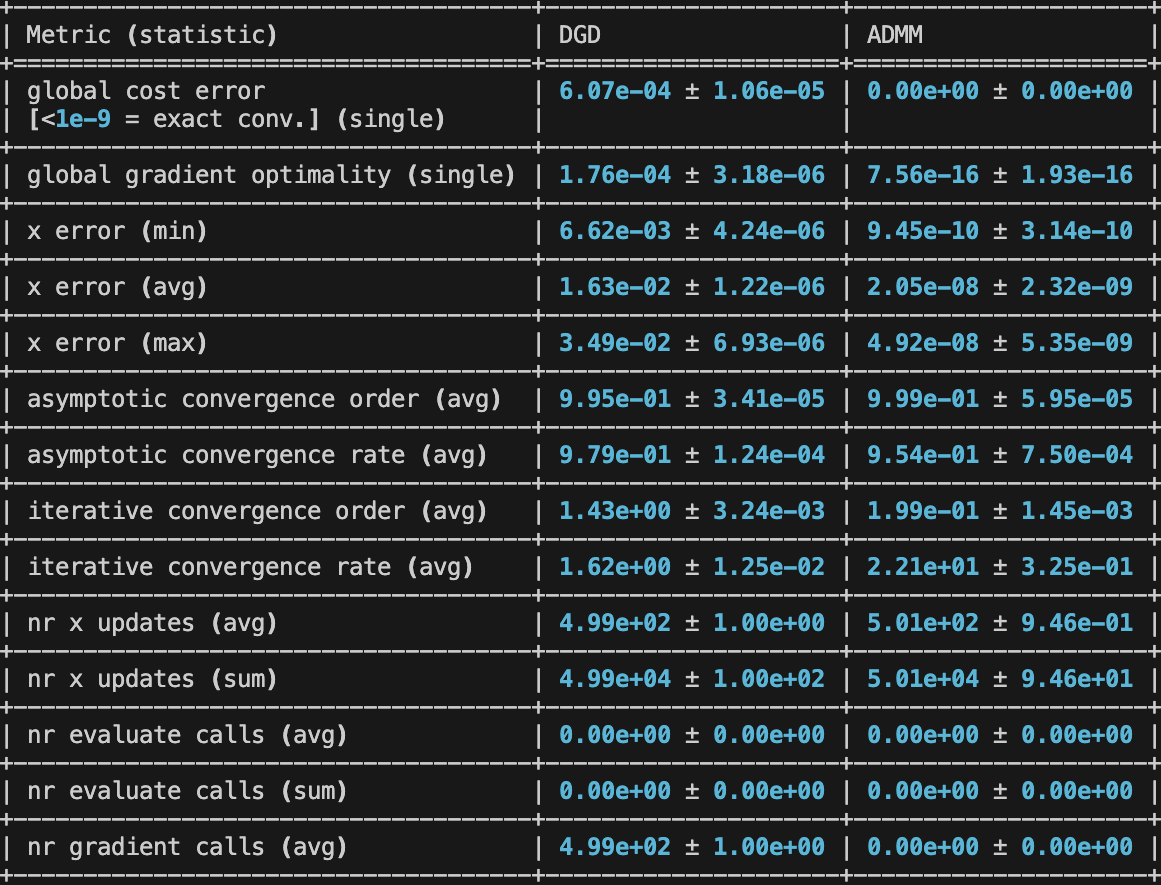Click DGD value 1.76e-04 ± 3.18e-06
This screenshot has width=1161, height=885.
pyautogui.click(x=692, y=175)
